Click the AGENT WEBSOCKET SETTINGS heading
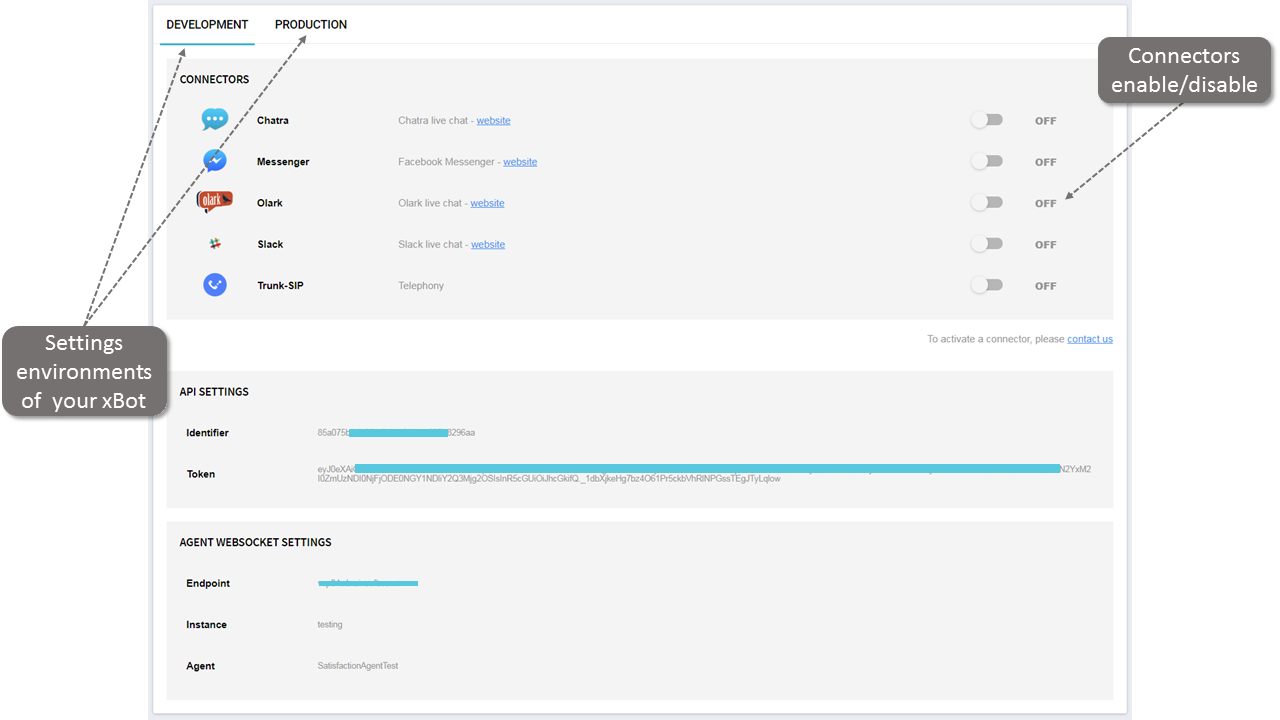This screenshot has width=1280, height=720. pyautogui.click(x=255, y=542)
